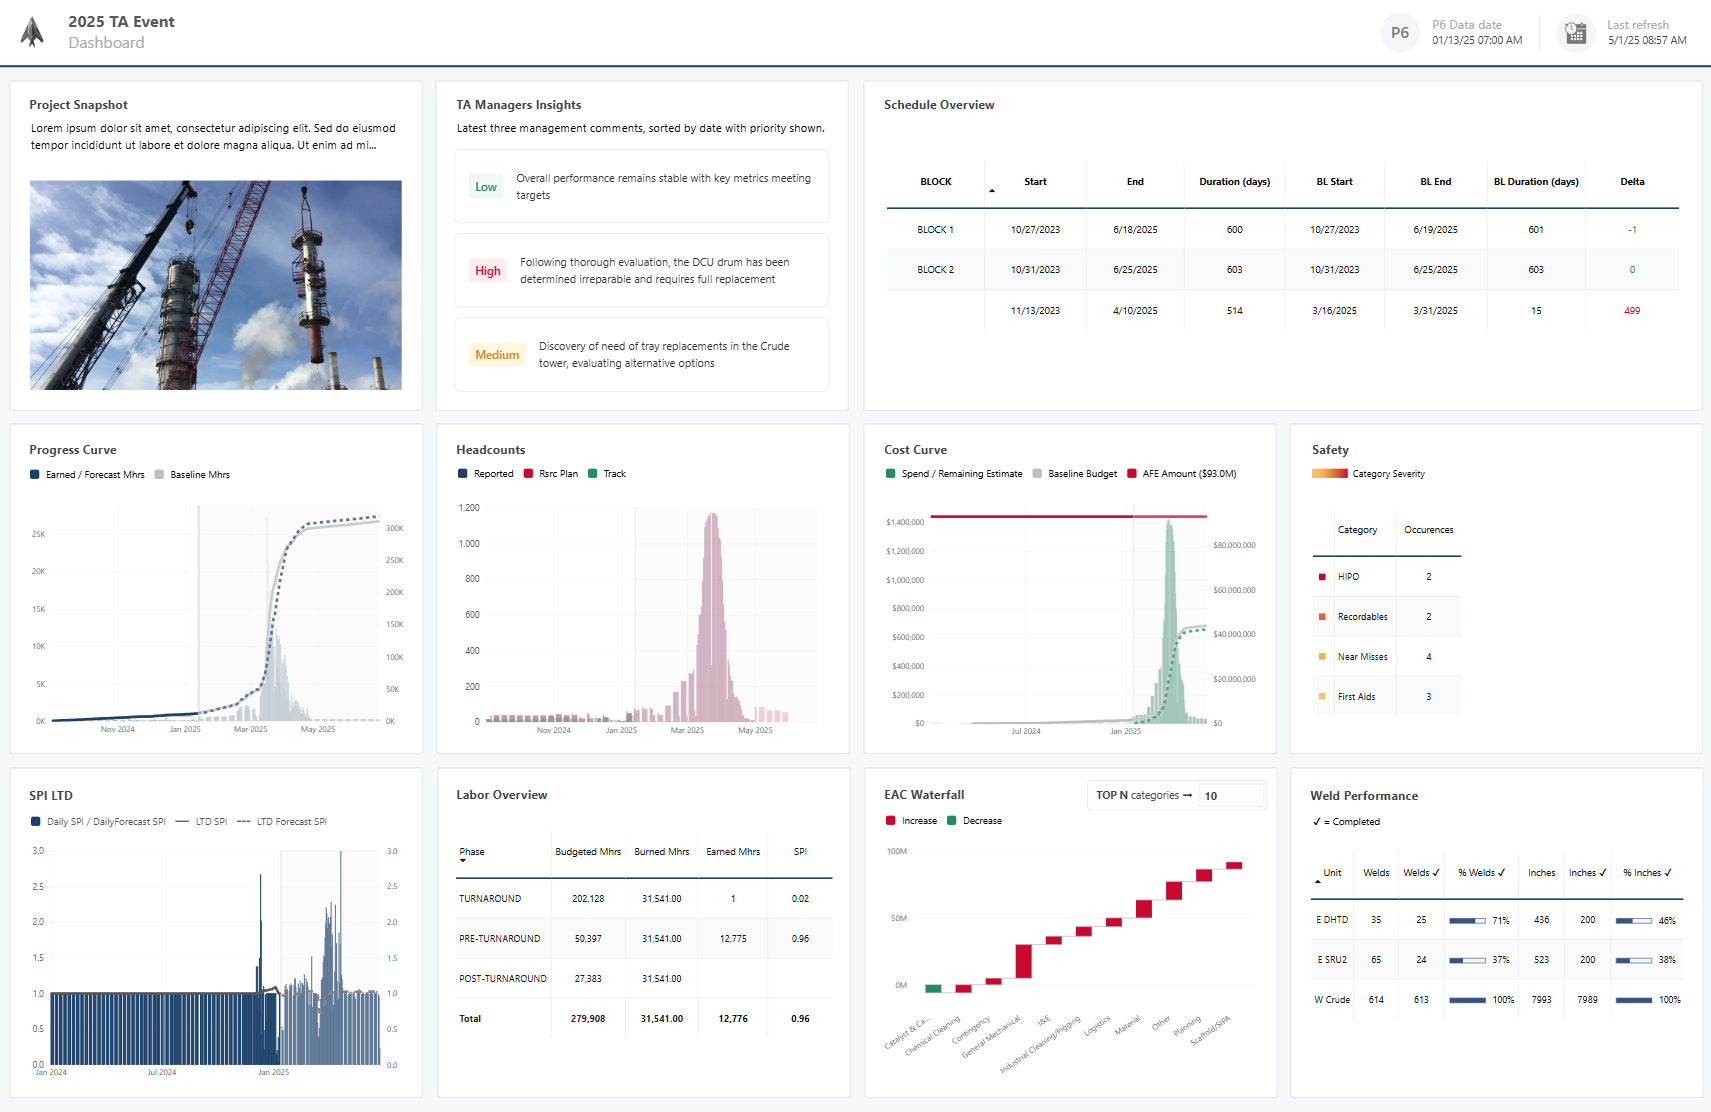Toggle Spend / Remaining Estimate legend

coord(954,474)
